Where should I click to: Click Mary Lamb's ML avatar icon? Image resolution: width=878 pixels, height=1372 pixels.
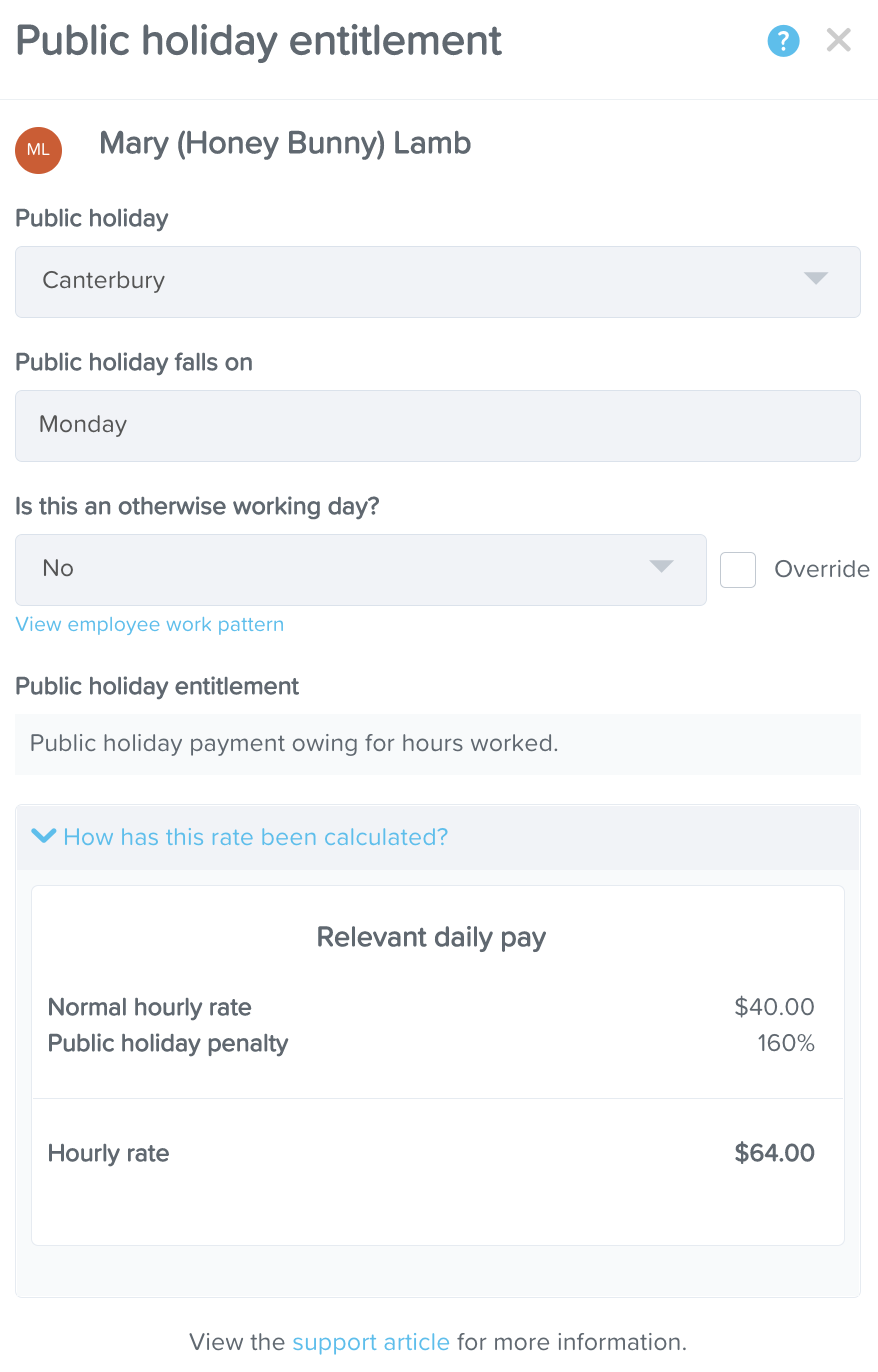38,150
